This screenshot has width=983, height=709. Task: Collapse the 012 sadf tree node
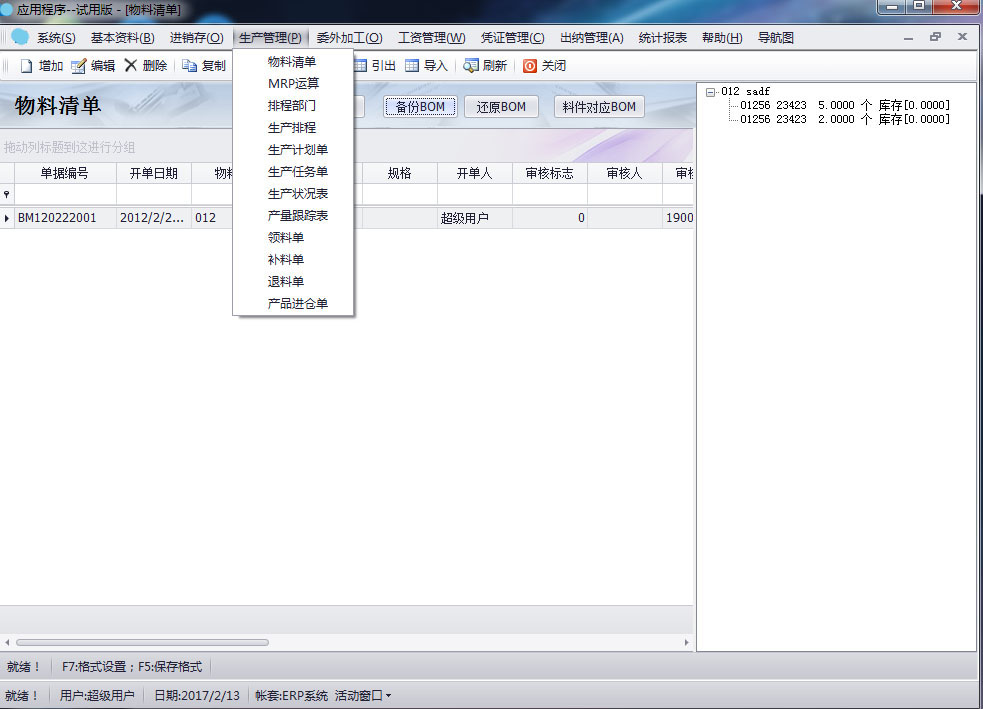(710, 92)
